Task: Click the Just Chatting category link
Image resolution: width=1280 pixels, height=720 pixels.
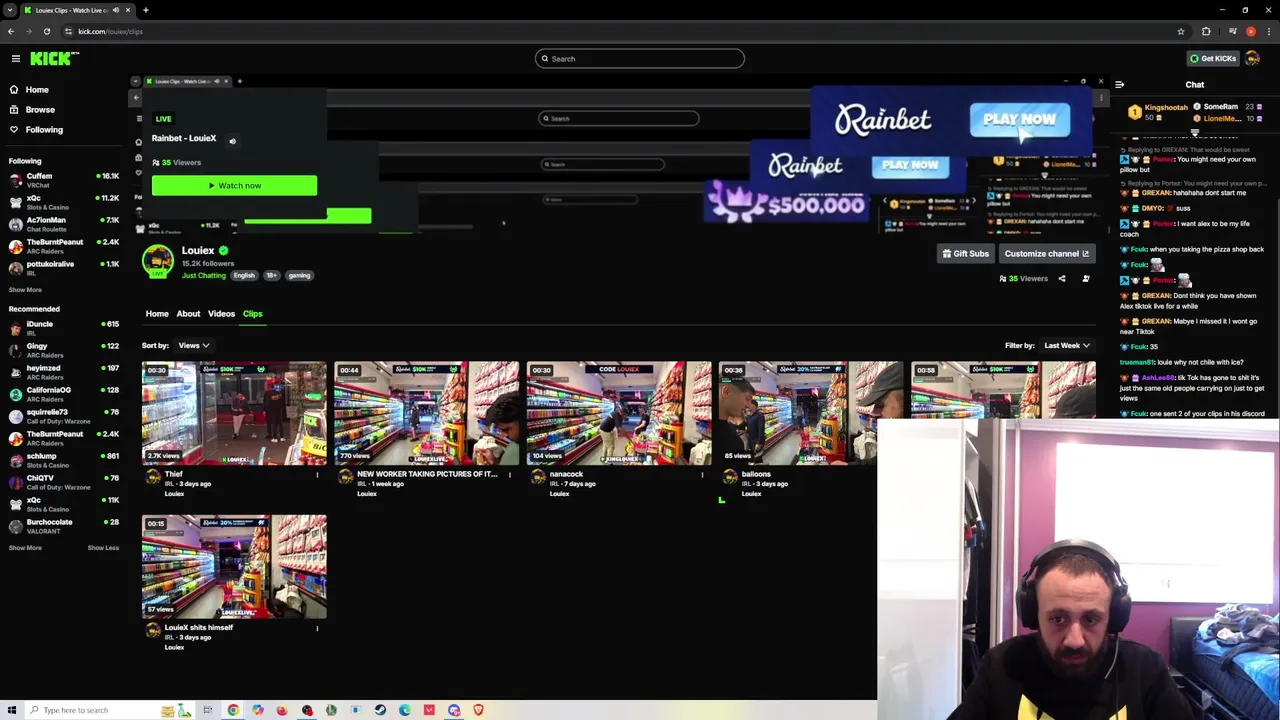Action: pyautogui.click(x=203, y=276)
